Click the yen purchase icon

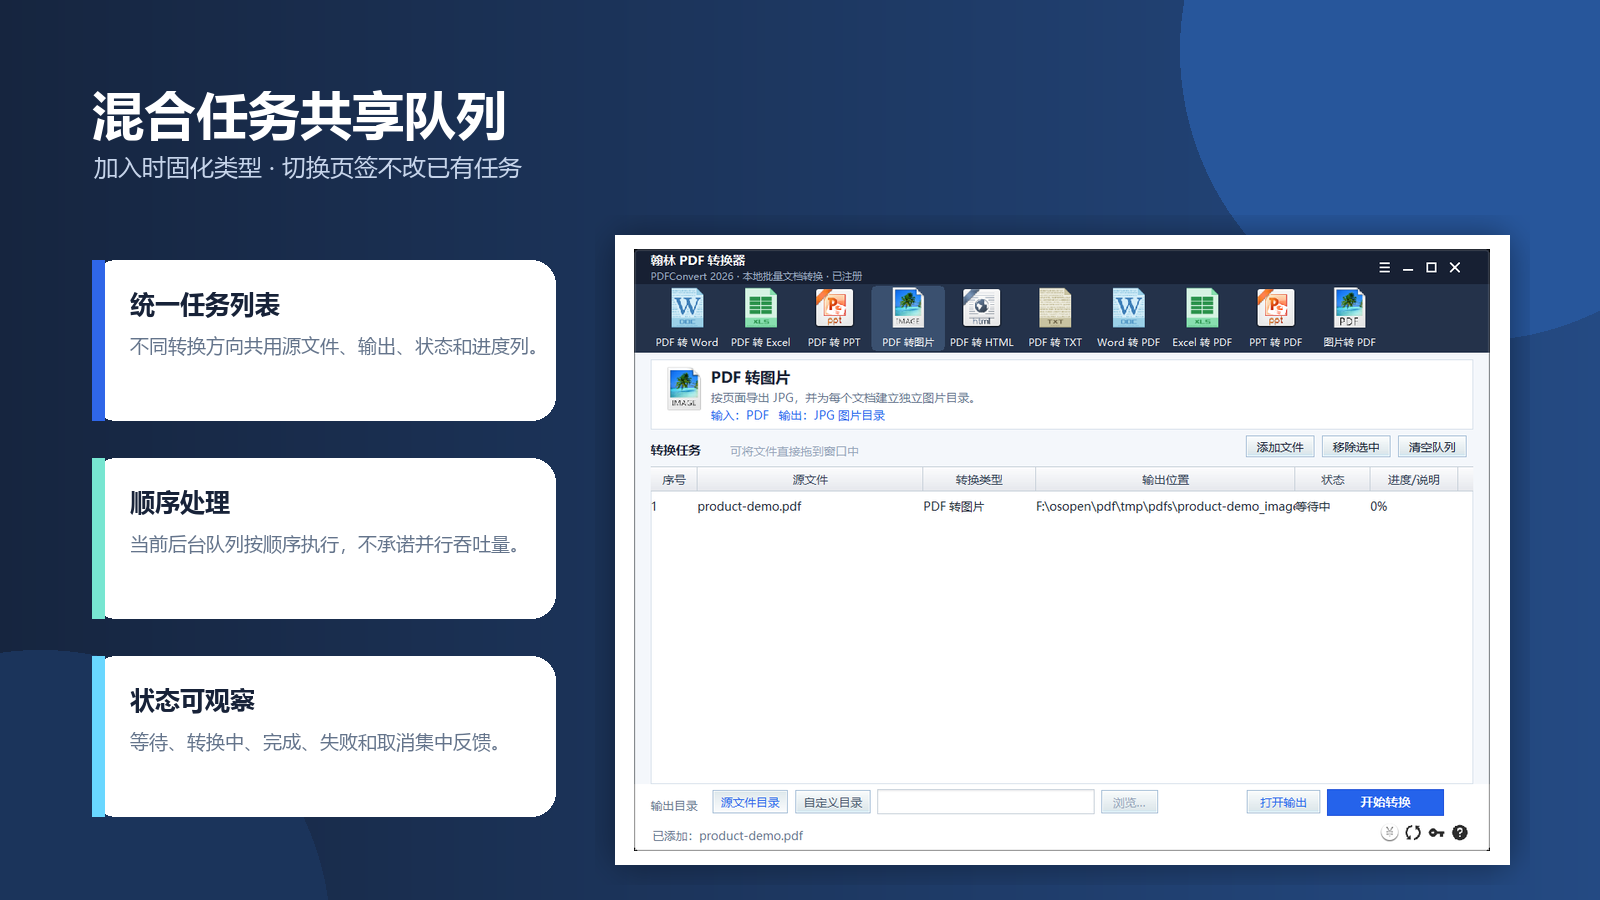coord(1389,833)
